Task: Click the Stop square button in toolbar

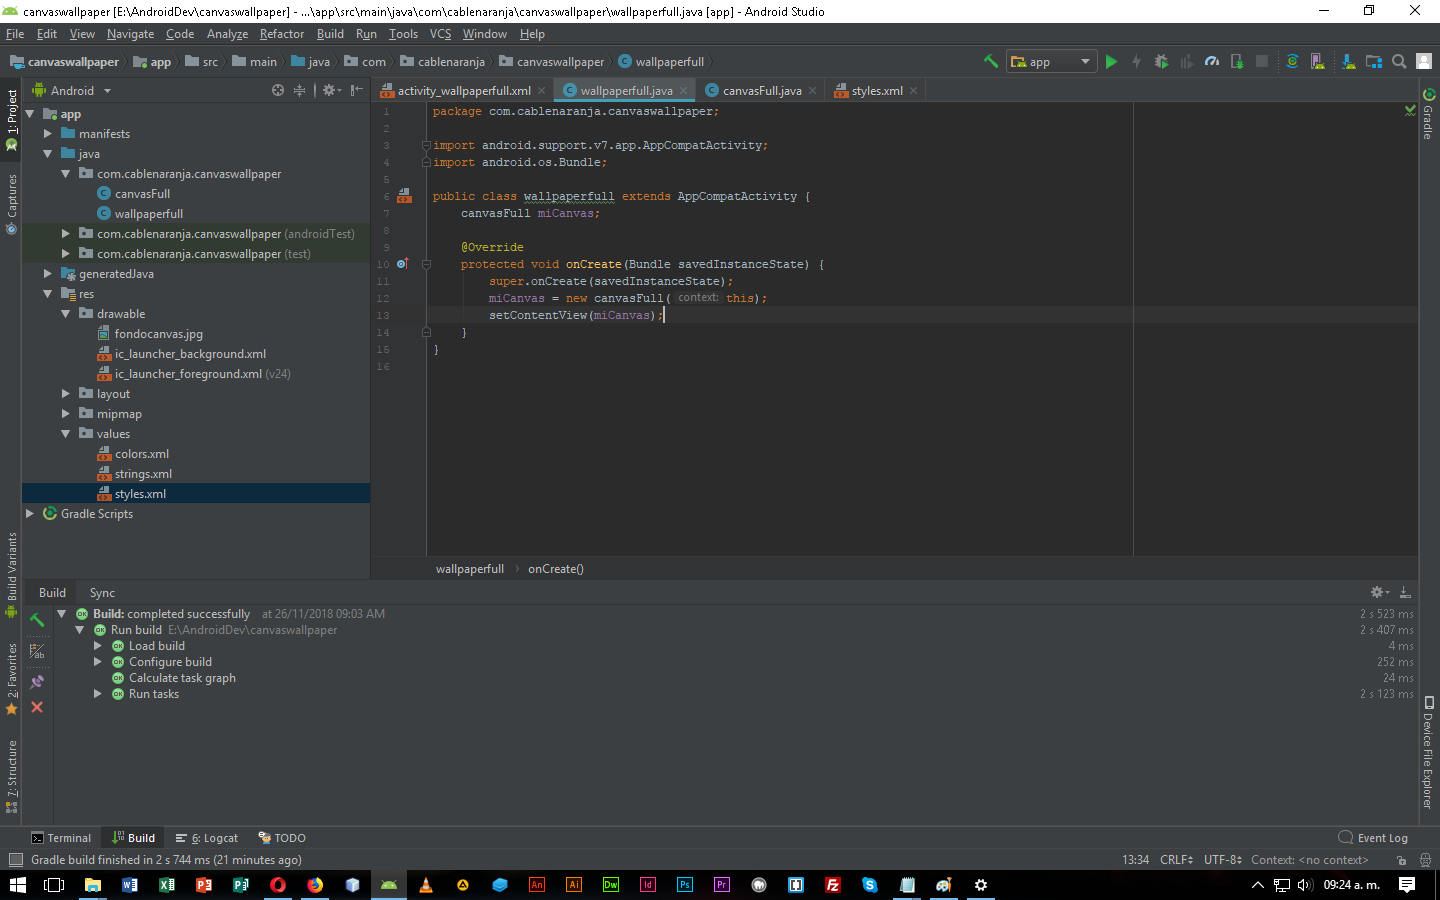Action: 1262,61
